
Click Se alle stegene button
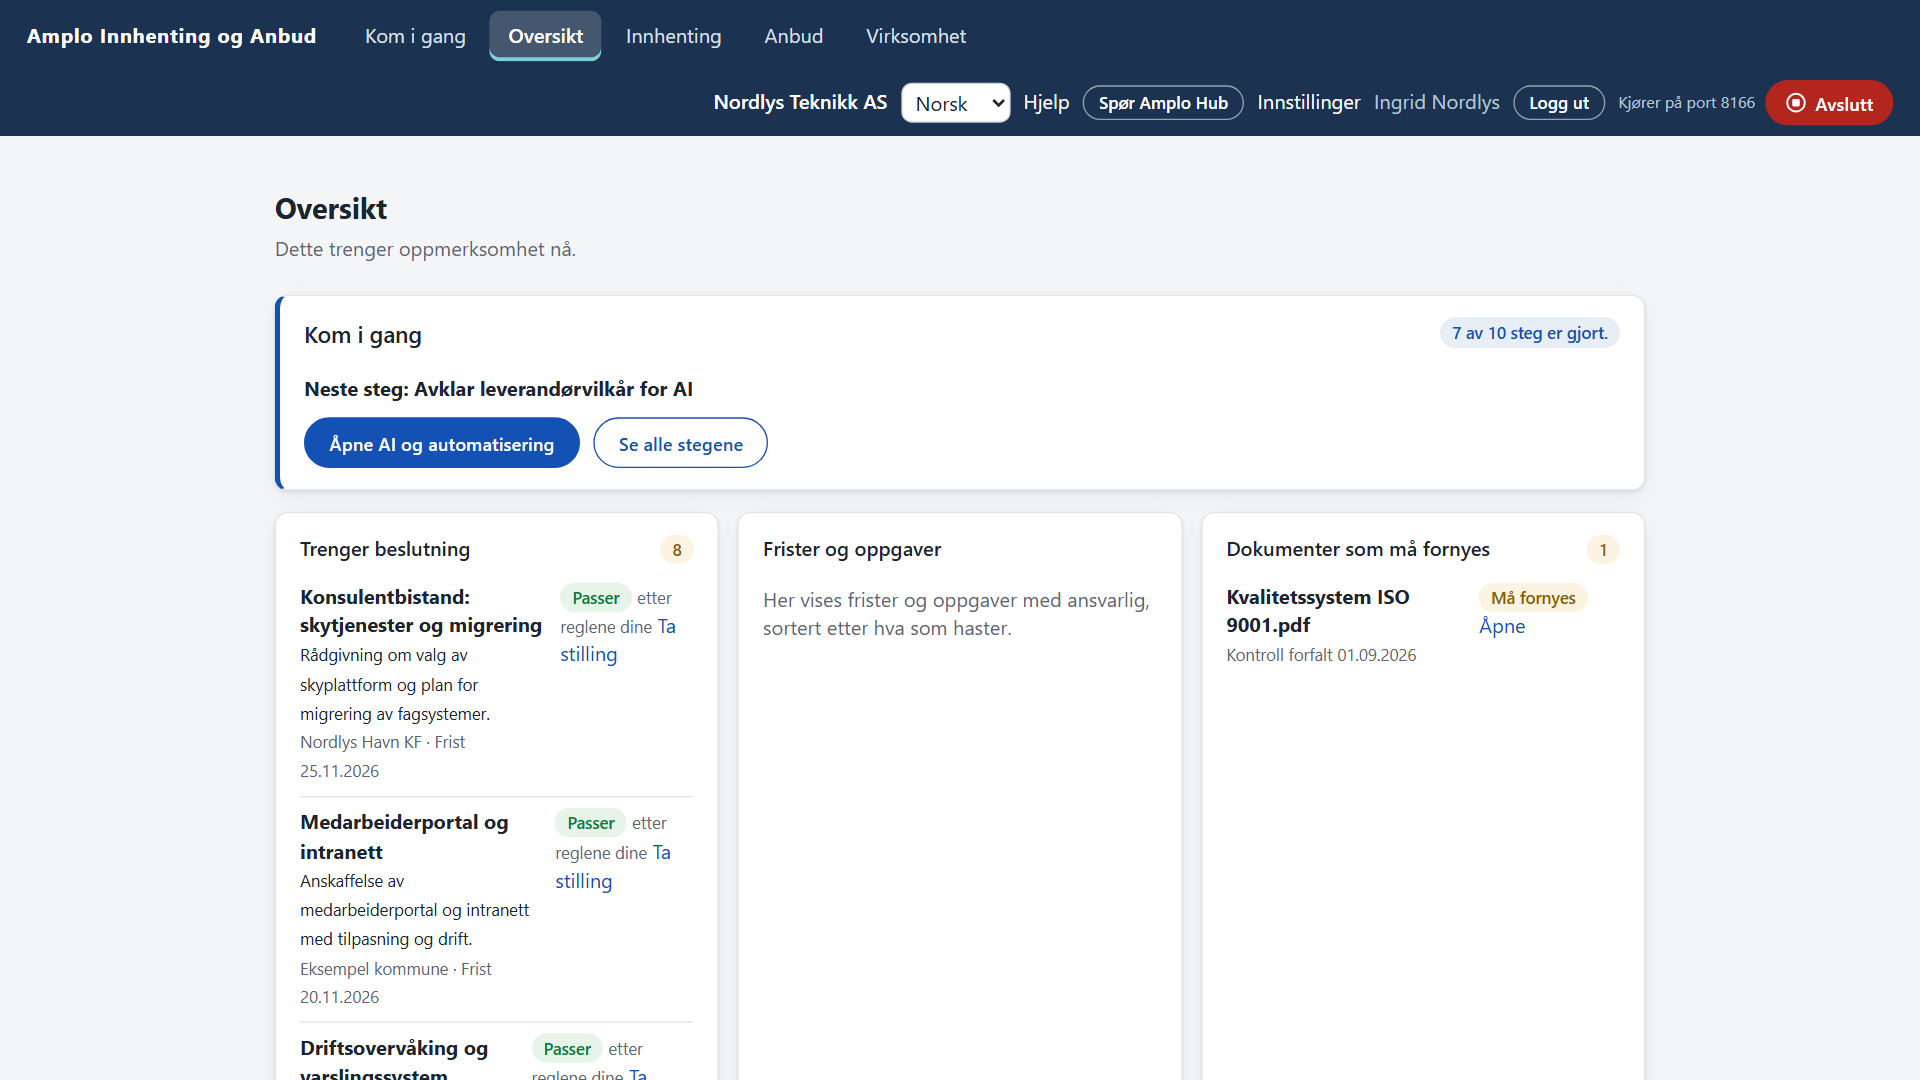click(680, 443)
